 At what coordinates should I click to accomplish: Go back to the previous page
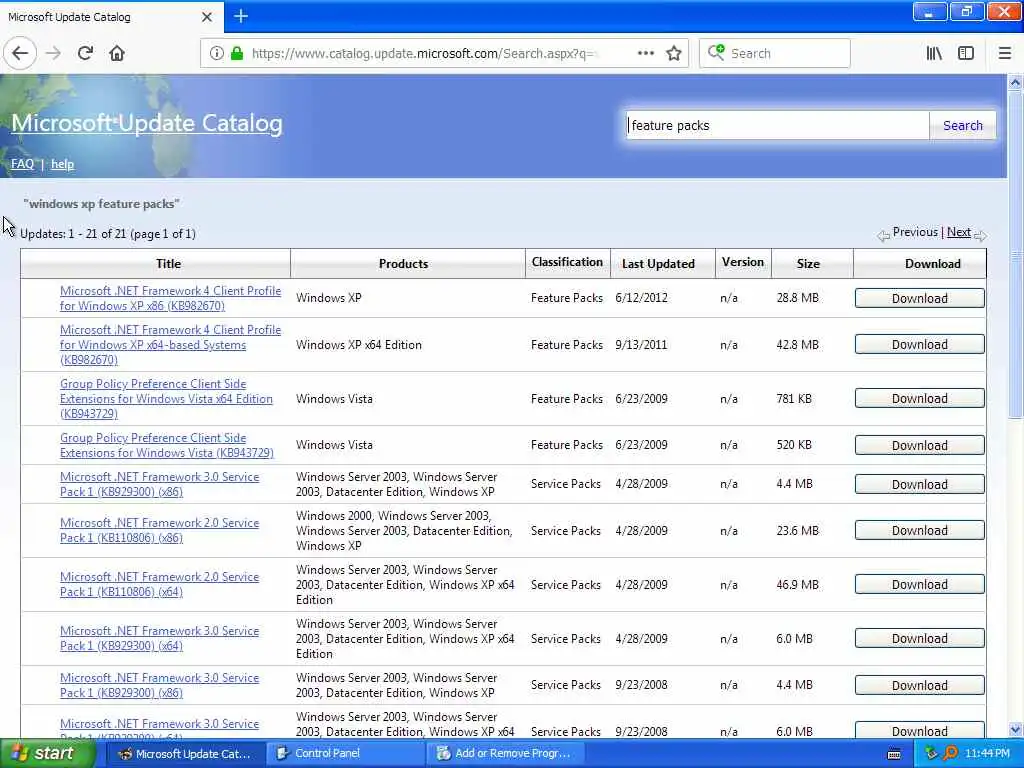[x=20, y=54]
